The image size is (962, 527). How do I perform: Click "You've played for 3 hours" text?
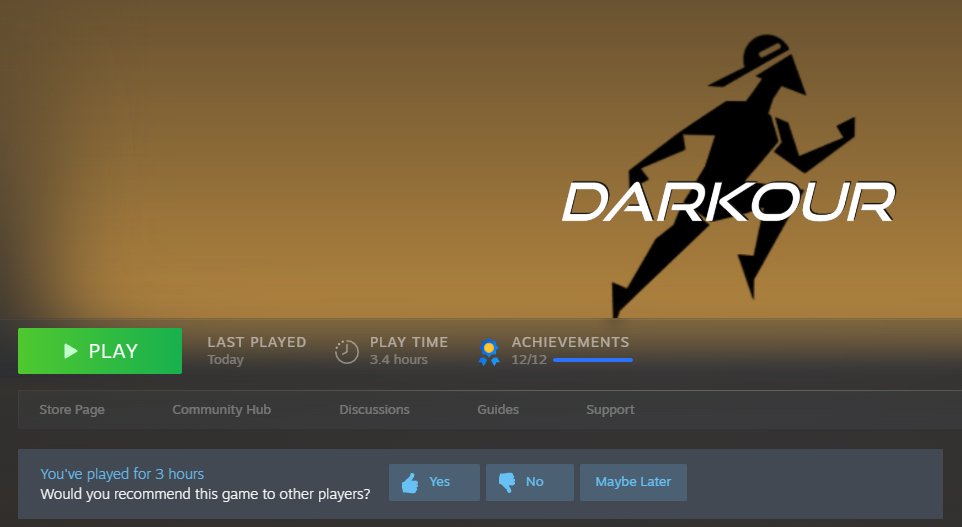click(122, 474)
